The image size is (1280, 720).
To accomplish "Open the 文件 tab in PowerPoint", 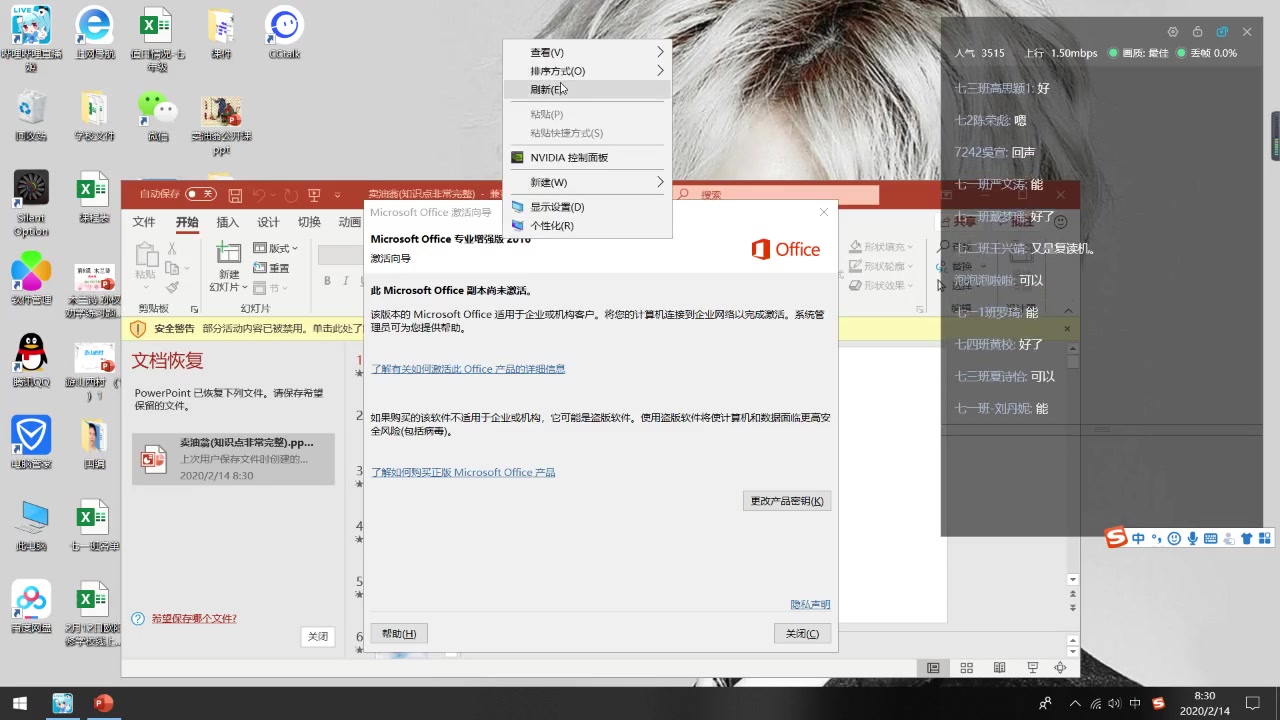I will pos(144,222).
